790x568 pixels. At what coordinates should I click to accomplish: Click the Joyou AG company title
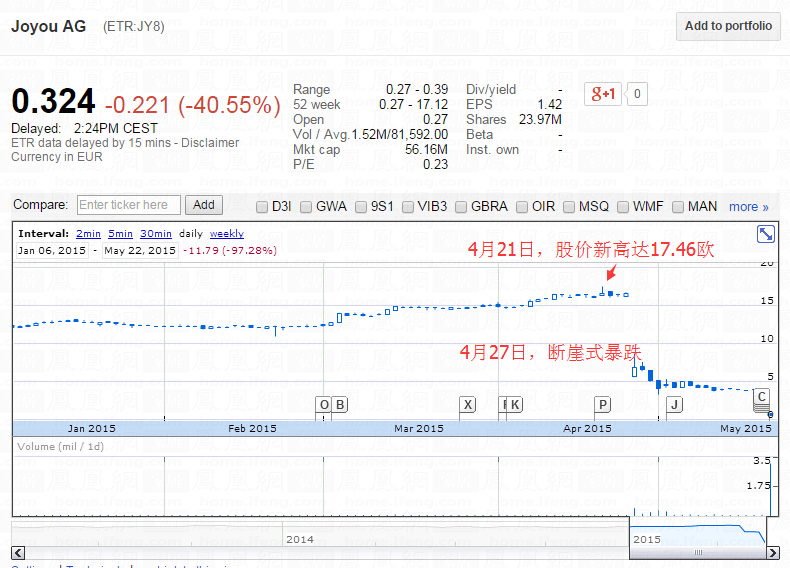tap(48, 26)
